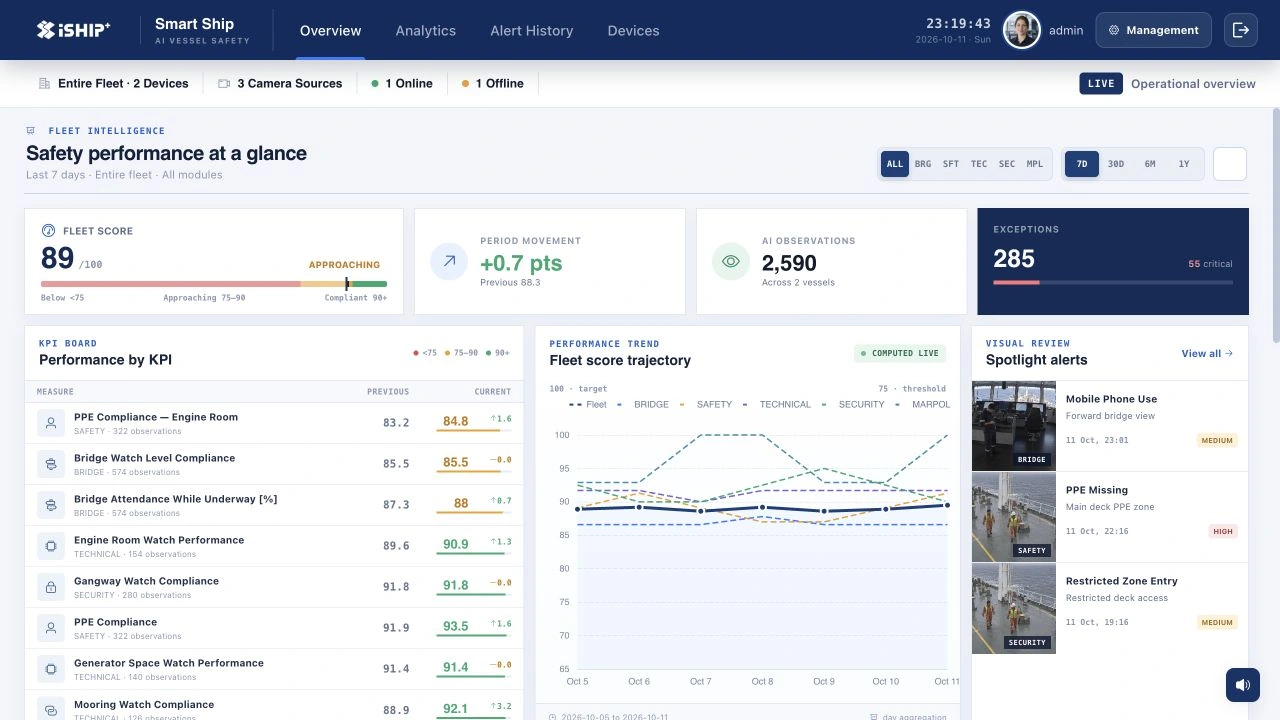Switch time range to 1Y
This screenshot has height=720, width=1280.
(1184, 164)
